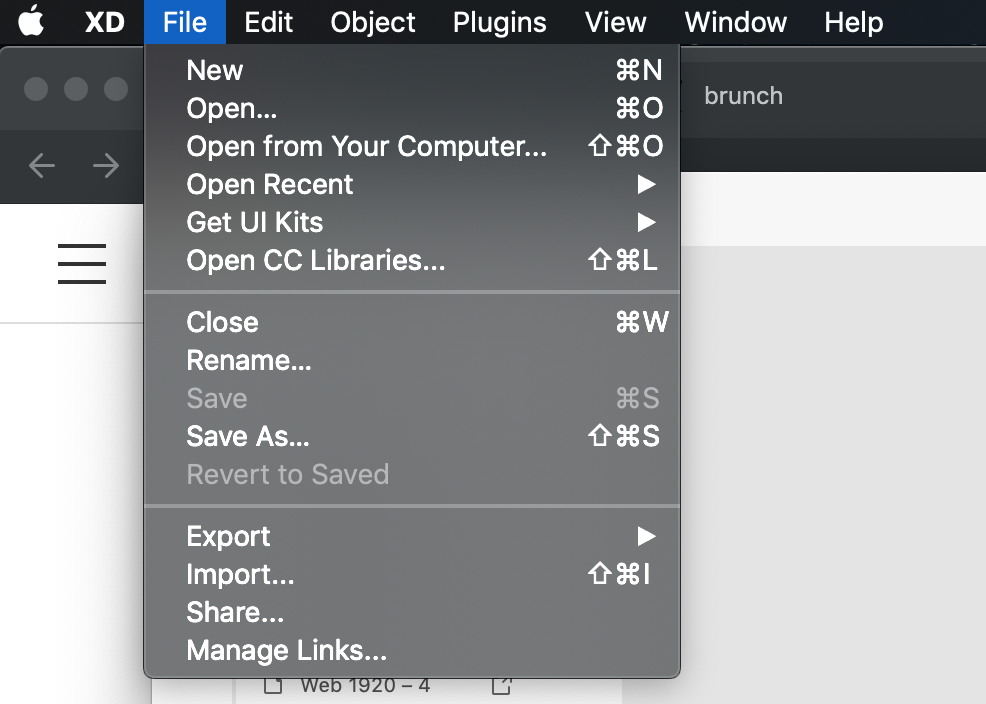The image size is (986, 704).
Task: Open the Edit menu
Action: click(x=269, y=22)
